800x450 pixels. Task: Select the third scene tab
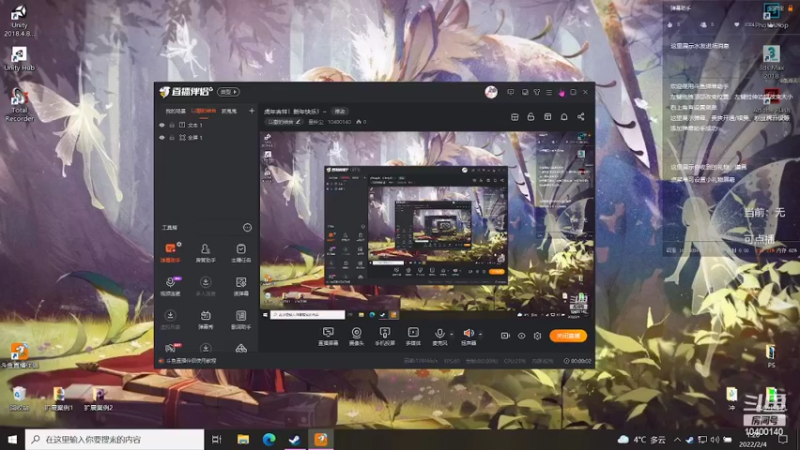(229, 111)
